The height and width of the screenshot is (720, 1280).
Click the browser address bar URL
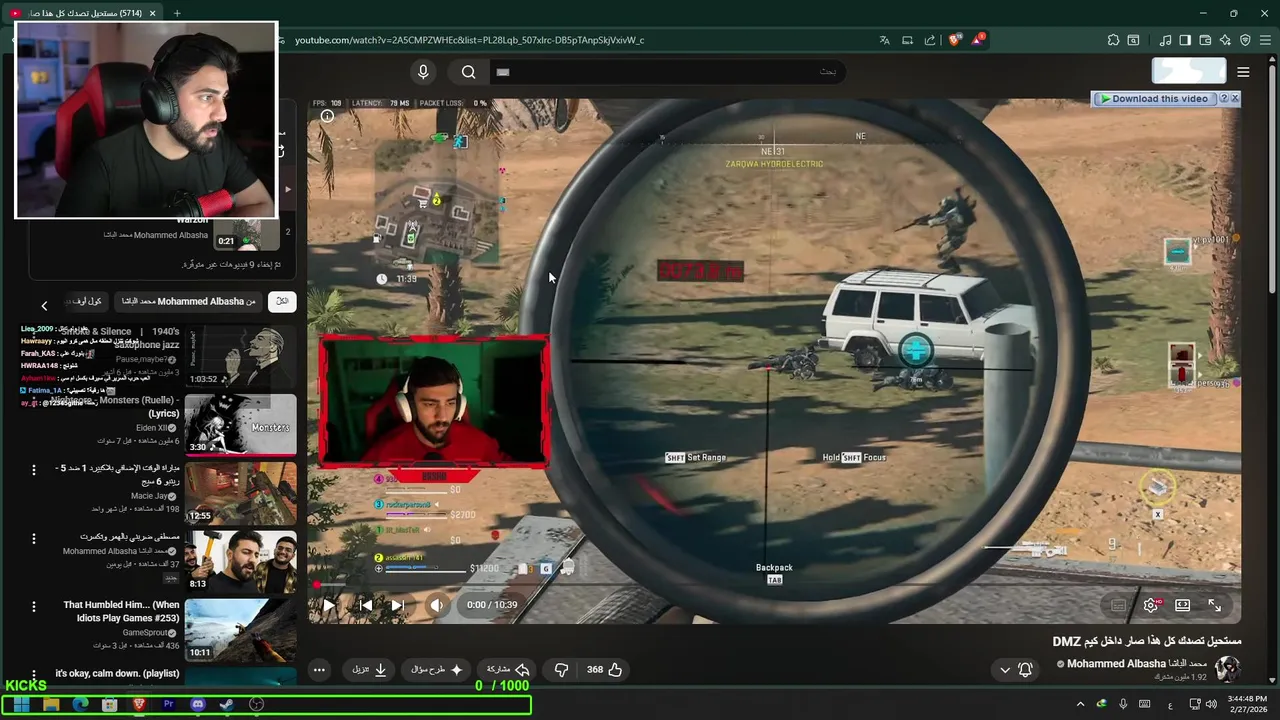pos(470,40)
